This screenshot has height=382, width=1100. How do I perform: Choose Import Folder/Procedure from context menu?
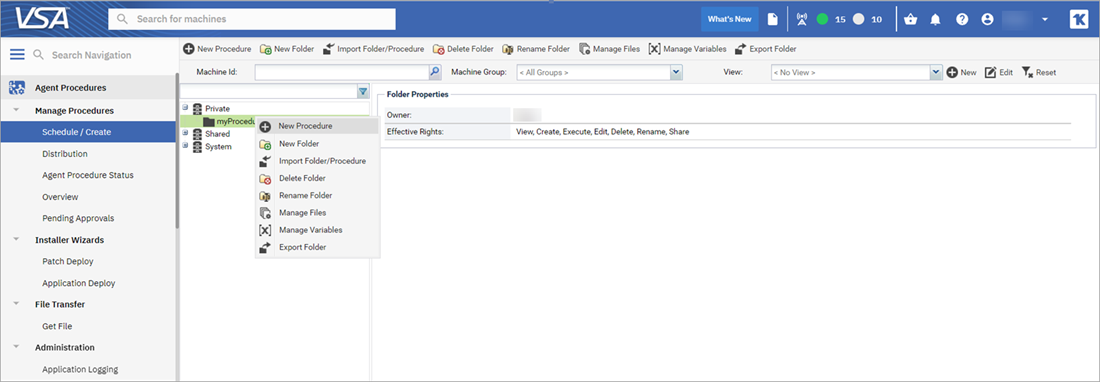pos(317,161)
